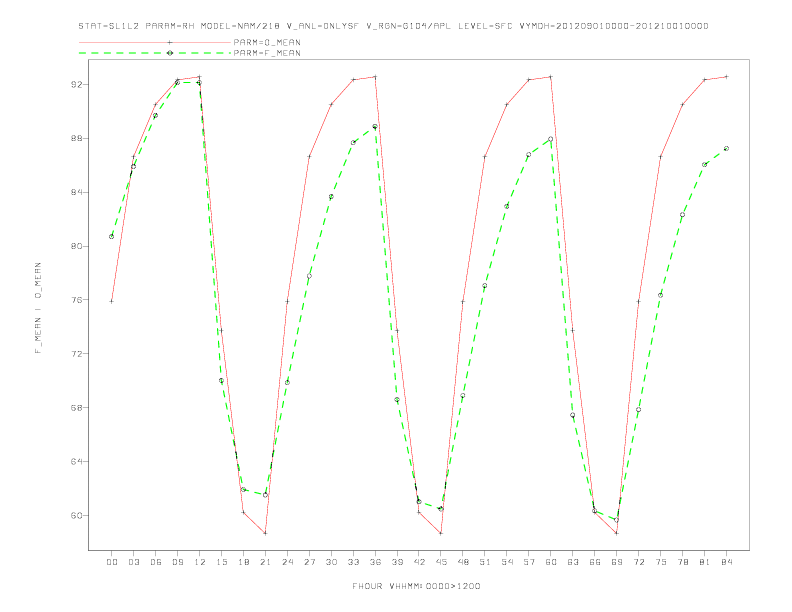Click the 88 tick label on y-axis
Viewport: 792px width, 612px height.
[x=76, y=138]
